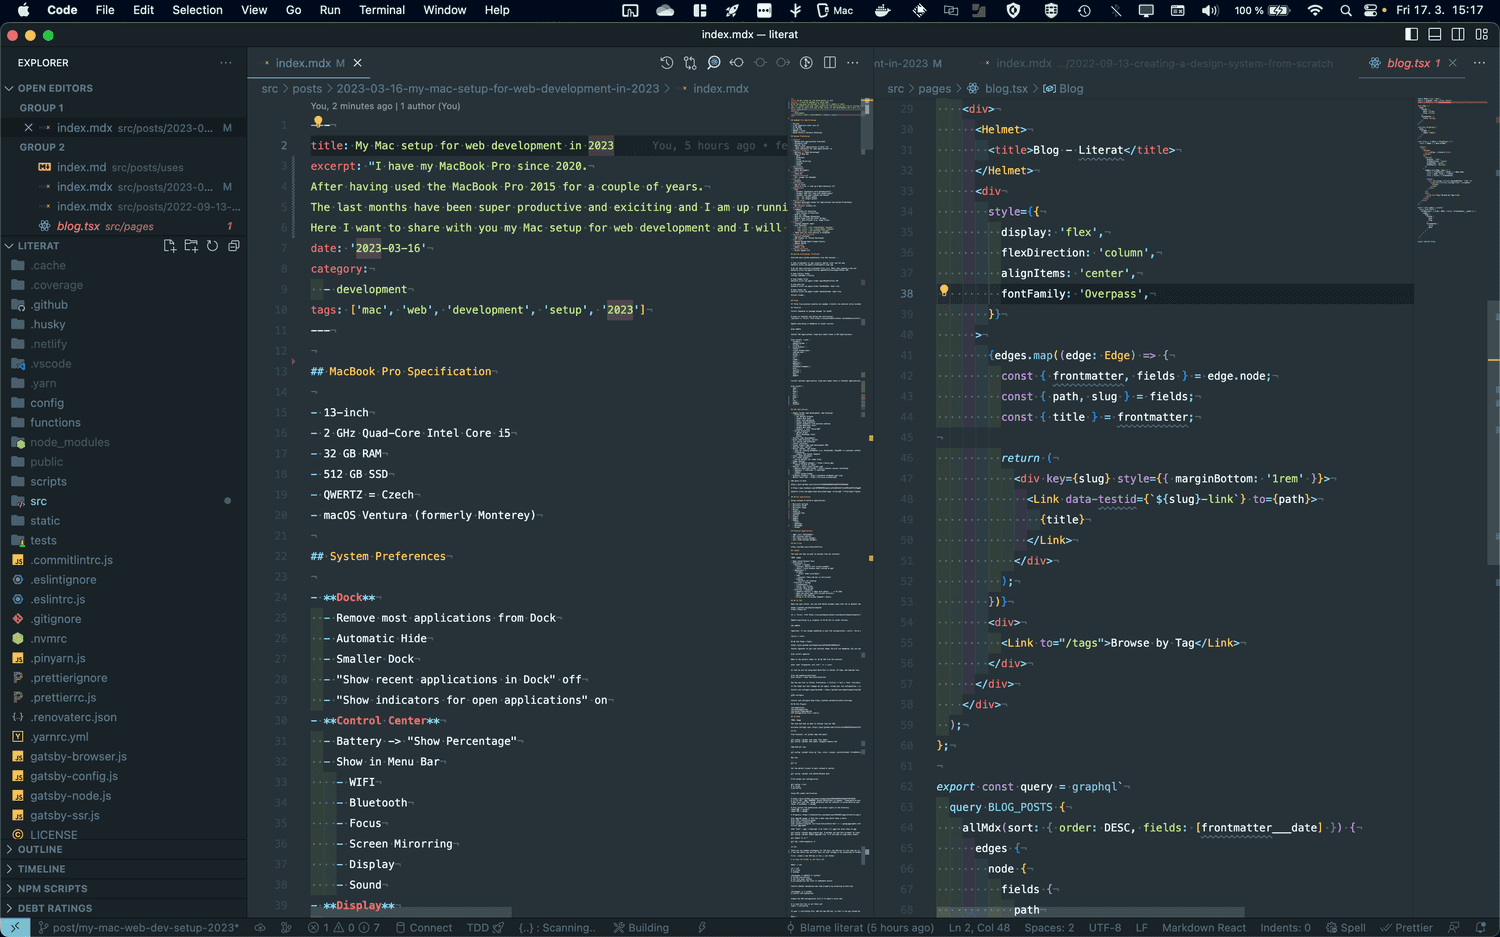This screenshot has width=1500, height=937.
Task: Click Prettier formatter status in status bar
Action: coord(1406,928)
